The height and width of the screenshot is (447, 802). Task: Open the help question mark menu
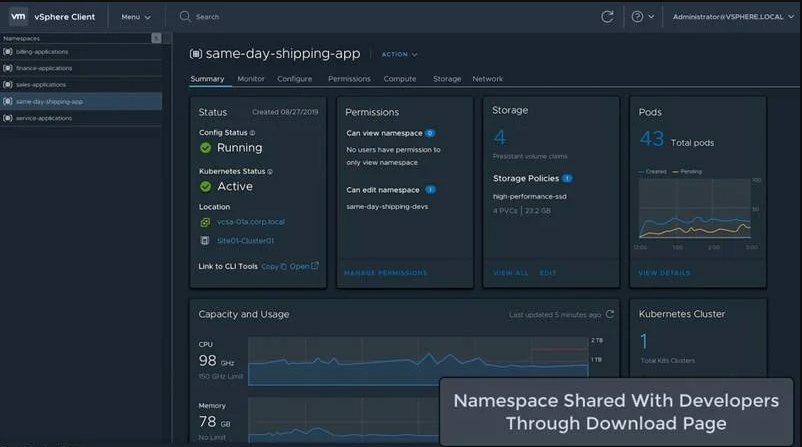click(x=642, y=17)
